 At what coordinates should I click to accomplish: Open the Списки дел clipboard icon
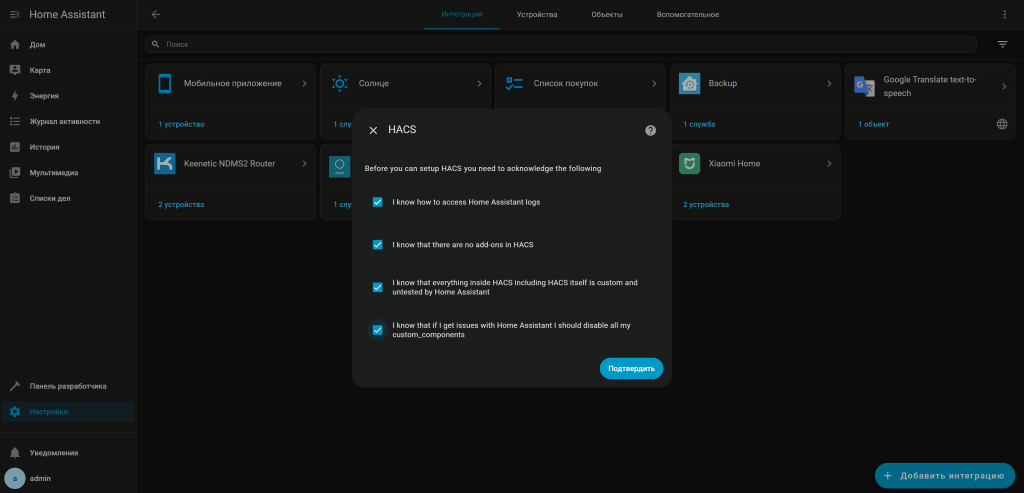pos(15,199)
